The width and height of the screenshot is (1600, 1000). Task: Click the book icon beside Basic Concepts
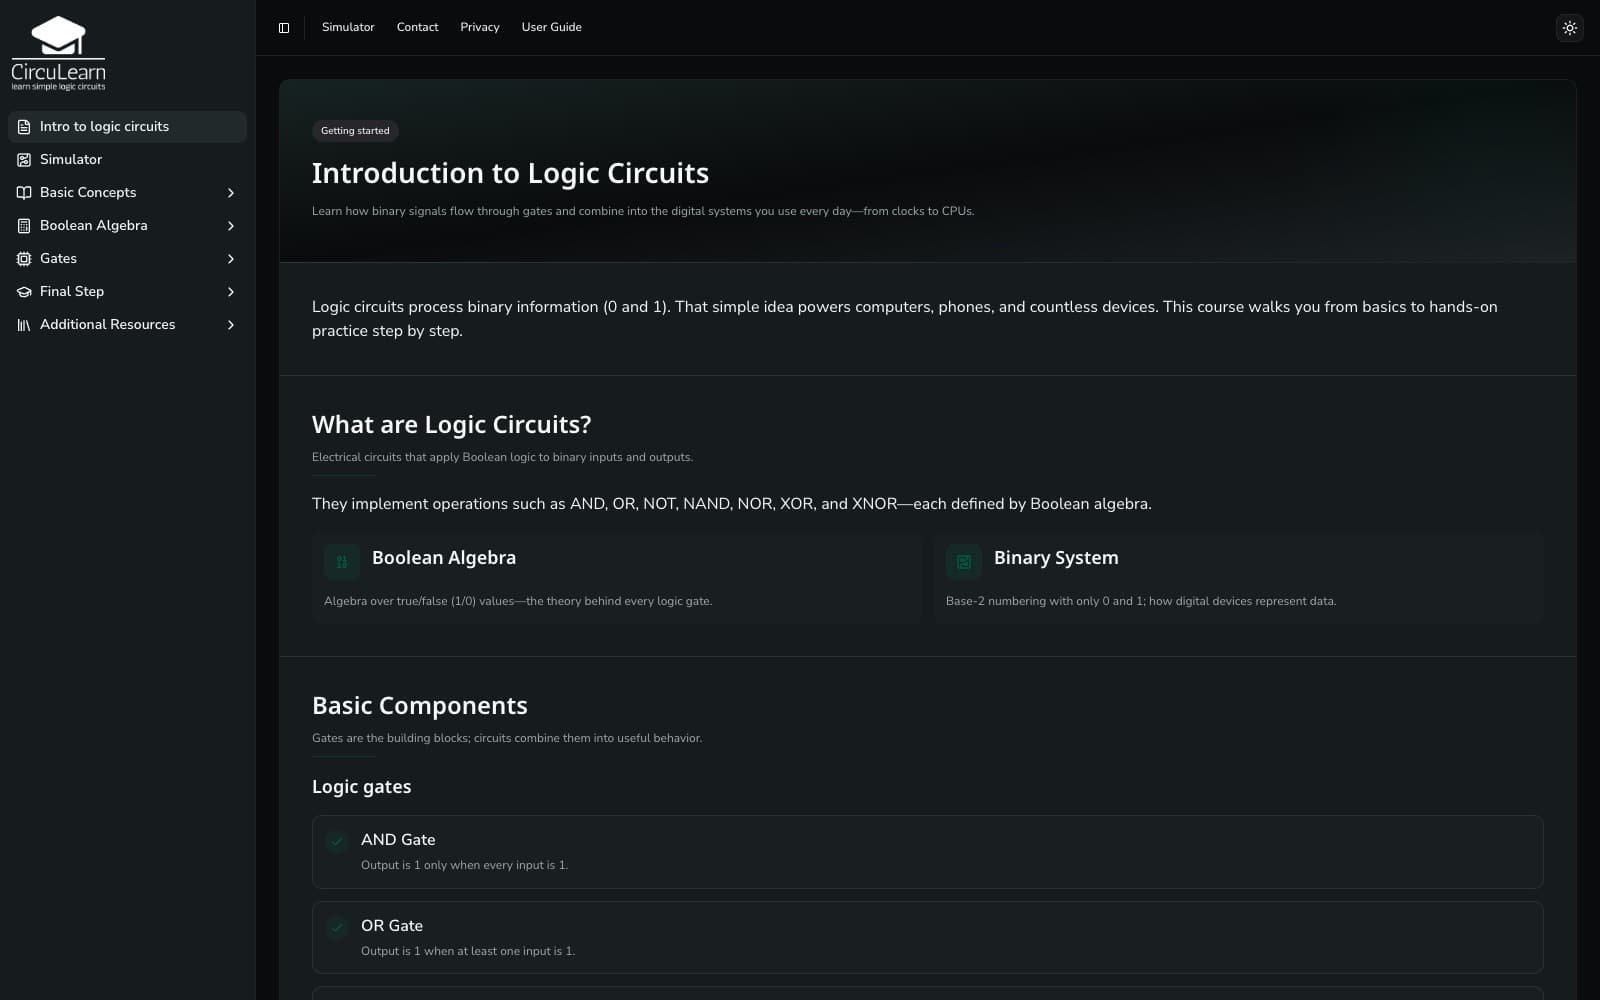(24, 193)
